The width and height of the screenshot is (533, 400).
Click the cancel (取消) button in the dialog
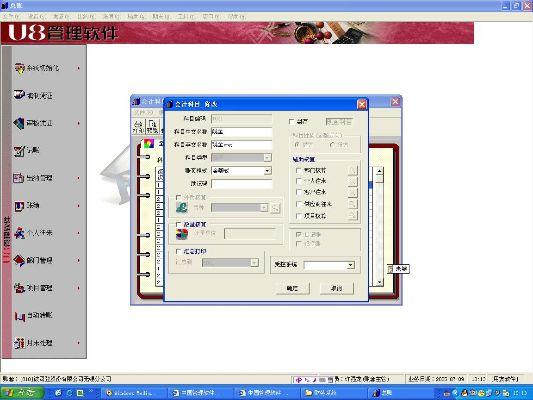[x=337, y=288]
